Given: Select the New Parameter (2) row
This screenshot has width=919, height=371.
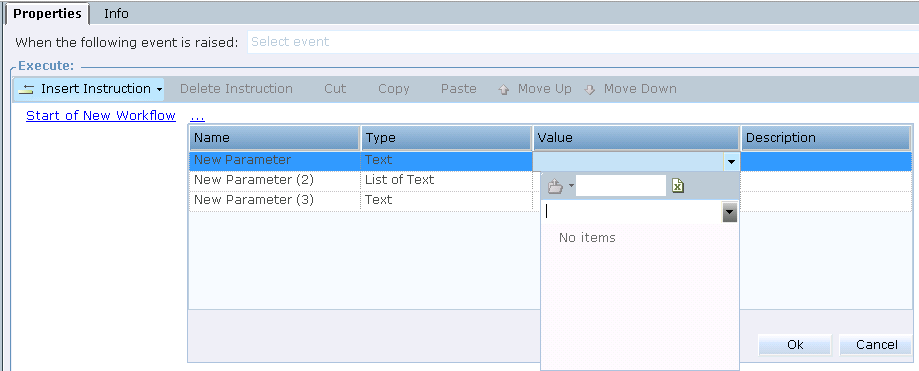Looking at the screenshot, I should 550,180.
